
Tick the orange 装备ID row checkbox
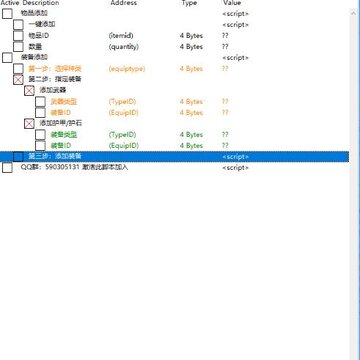click(x=40, y=113)
